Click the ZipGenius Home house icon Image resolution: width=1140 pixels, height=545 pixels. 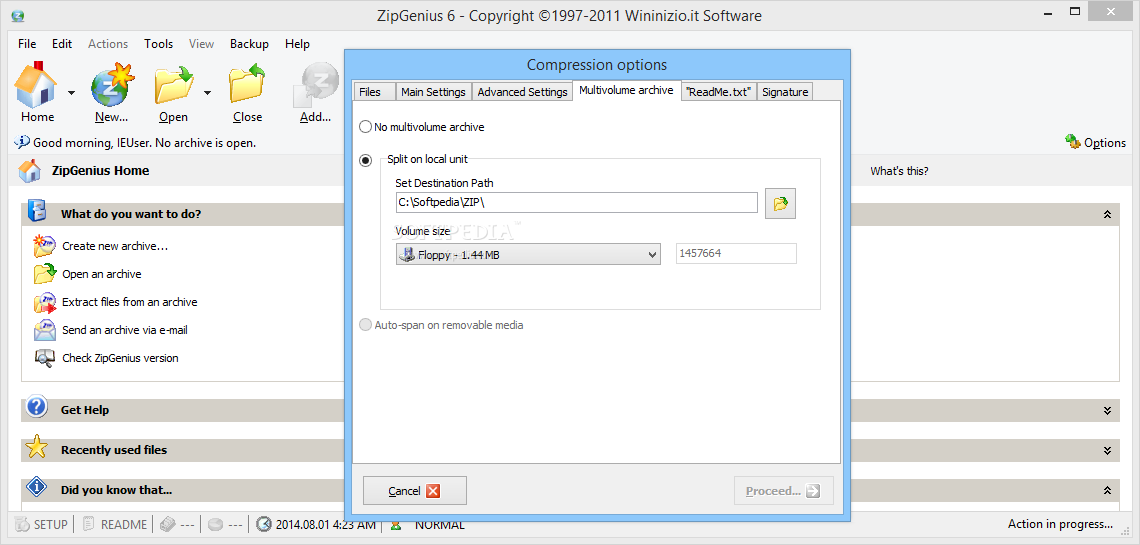30,171
